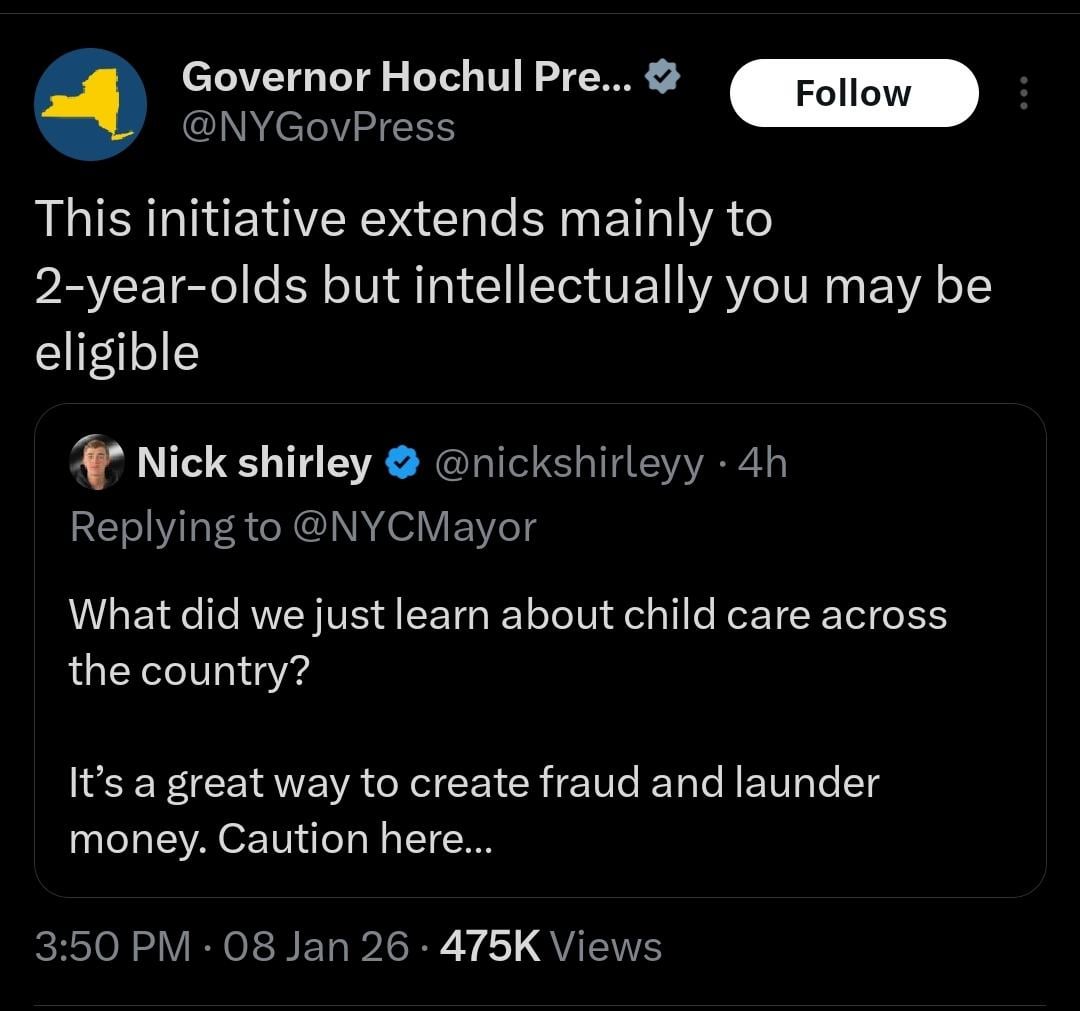This screenshot has width=1080, height=1011.
Task: Open the Governor Hochul Pre... display name
Action: [406, 77]
